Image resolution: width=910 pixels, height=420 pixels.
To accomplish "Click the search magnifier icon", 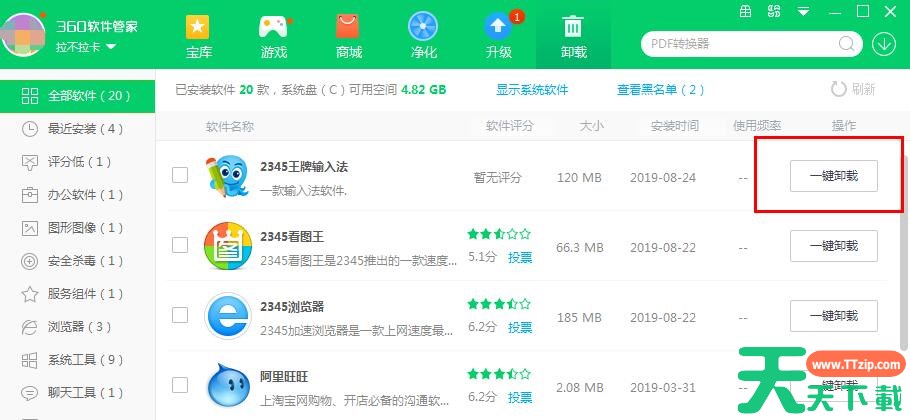I will point(848,44).
